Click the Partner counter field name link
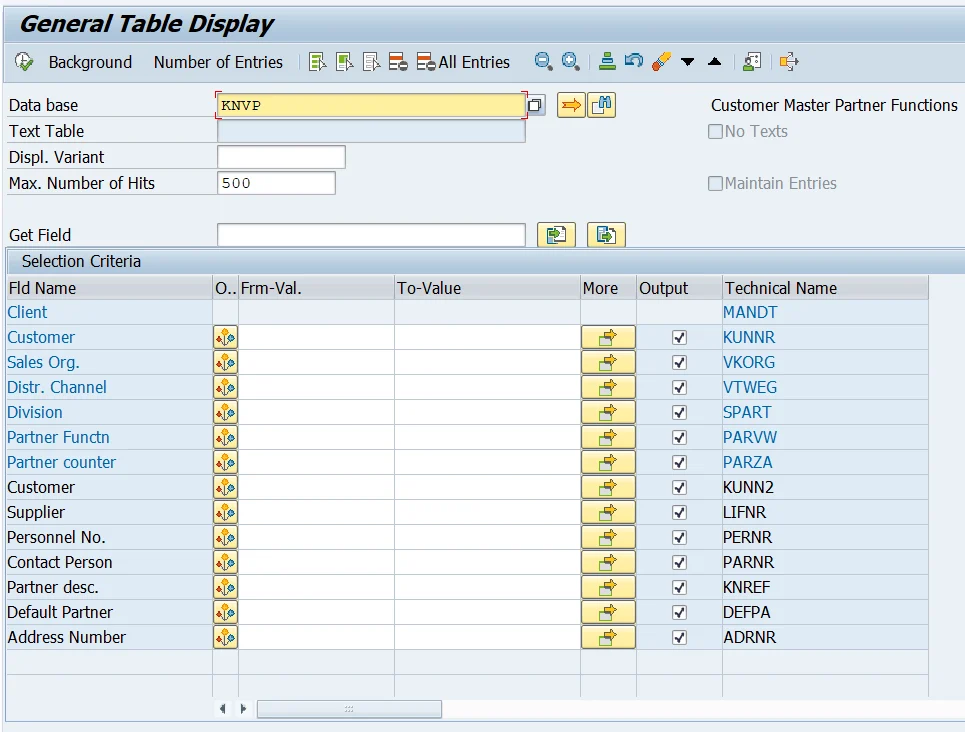This screenshot has height=732, width=965. (x=62, y=462)
